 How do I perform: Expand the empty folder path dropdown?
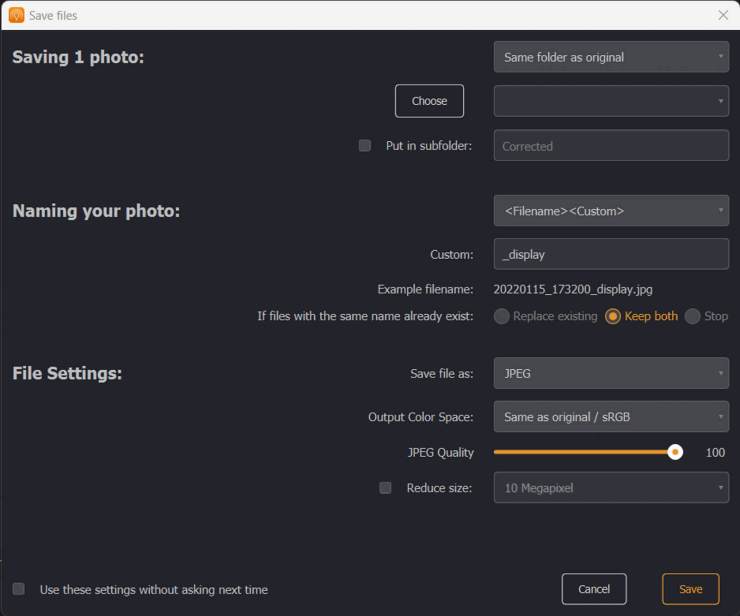click(x=611, y=101)
